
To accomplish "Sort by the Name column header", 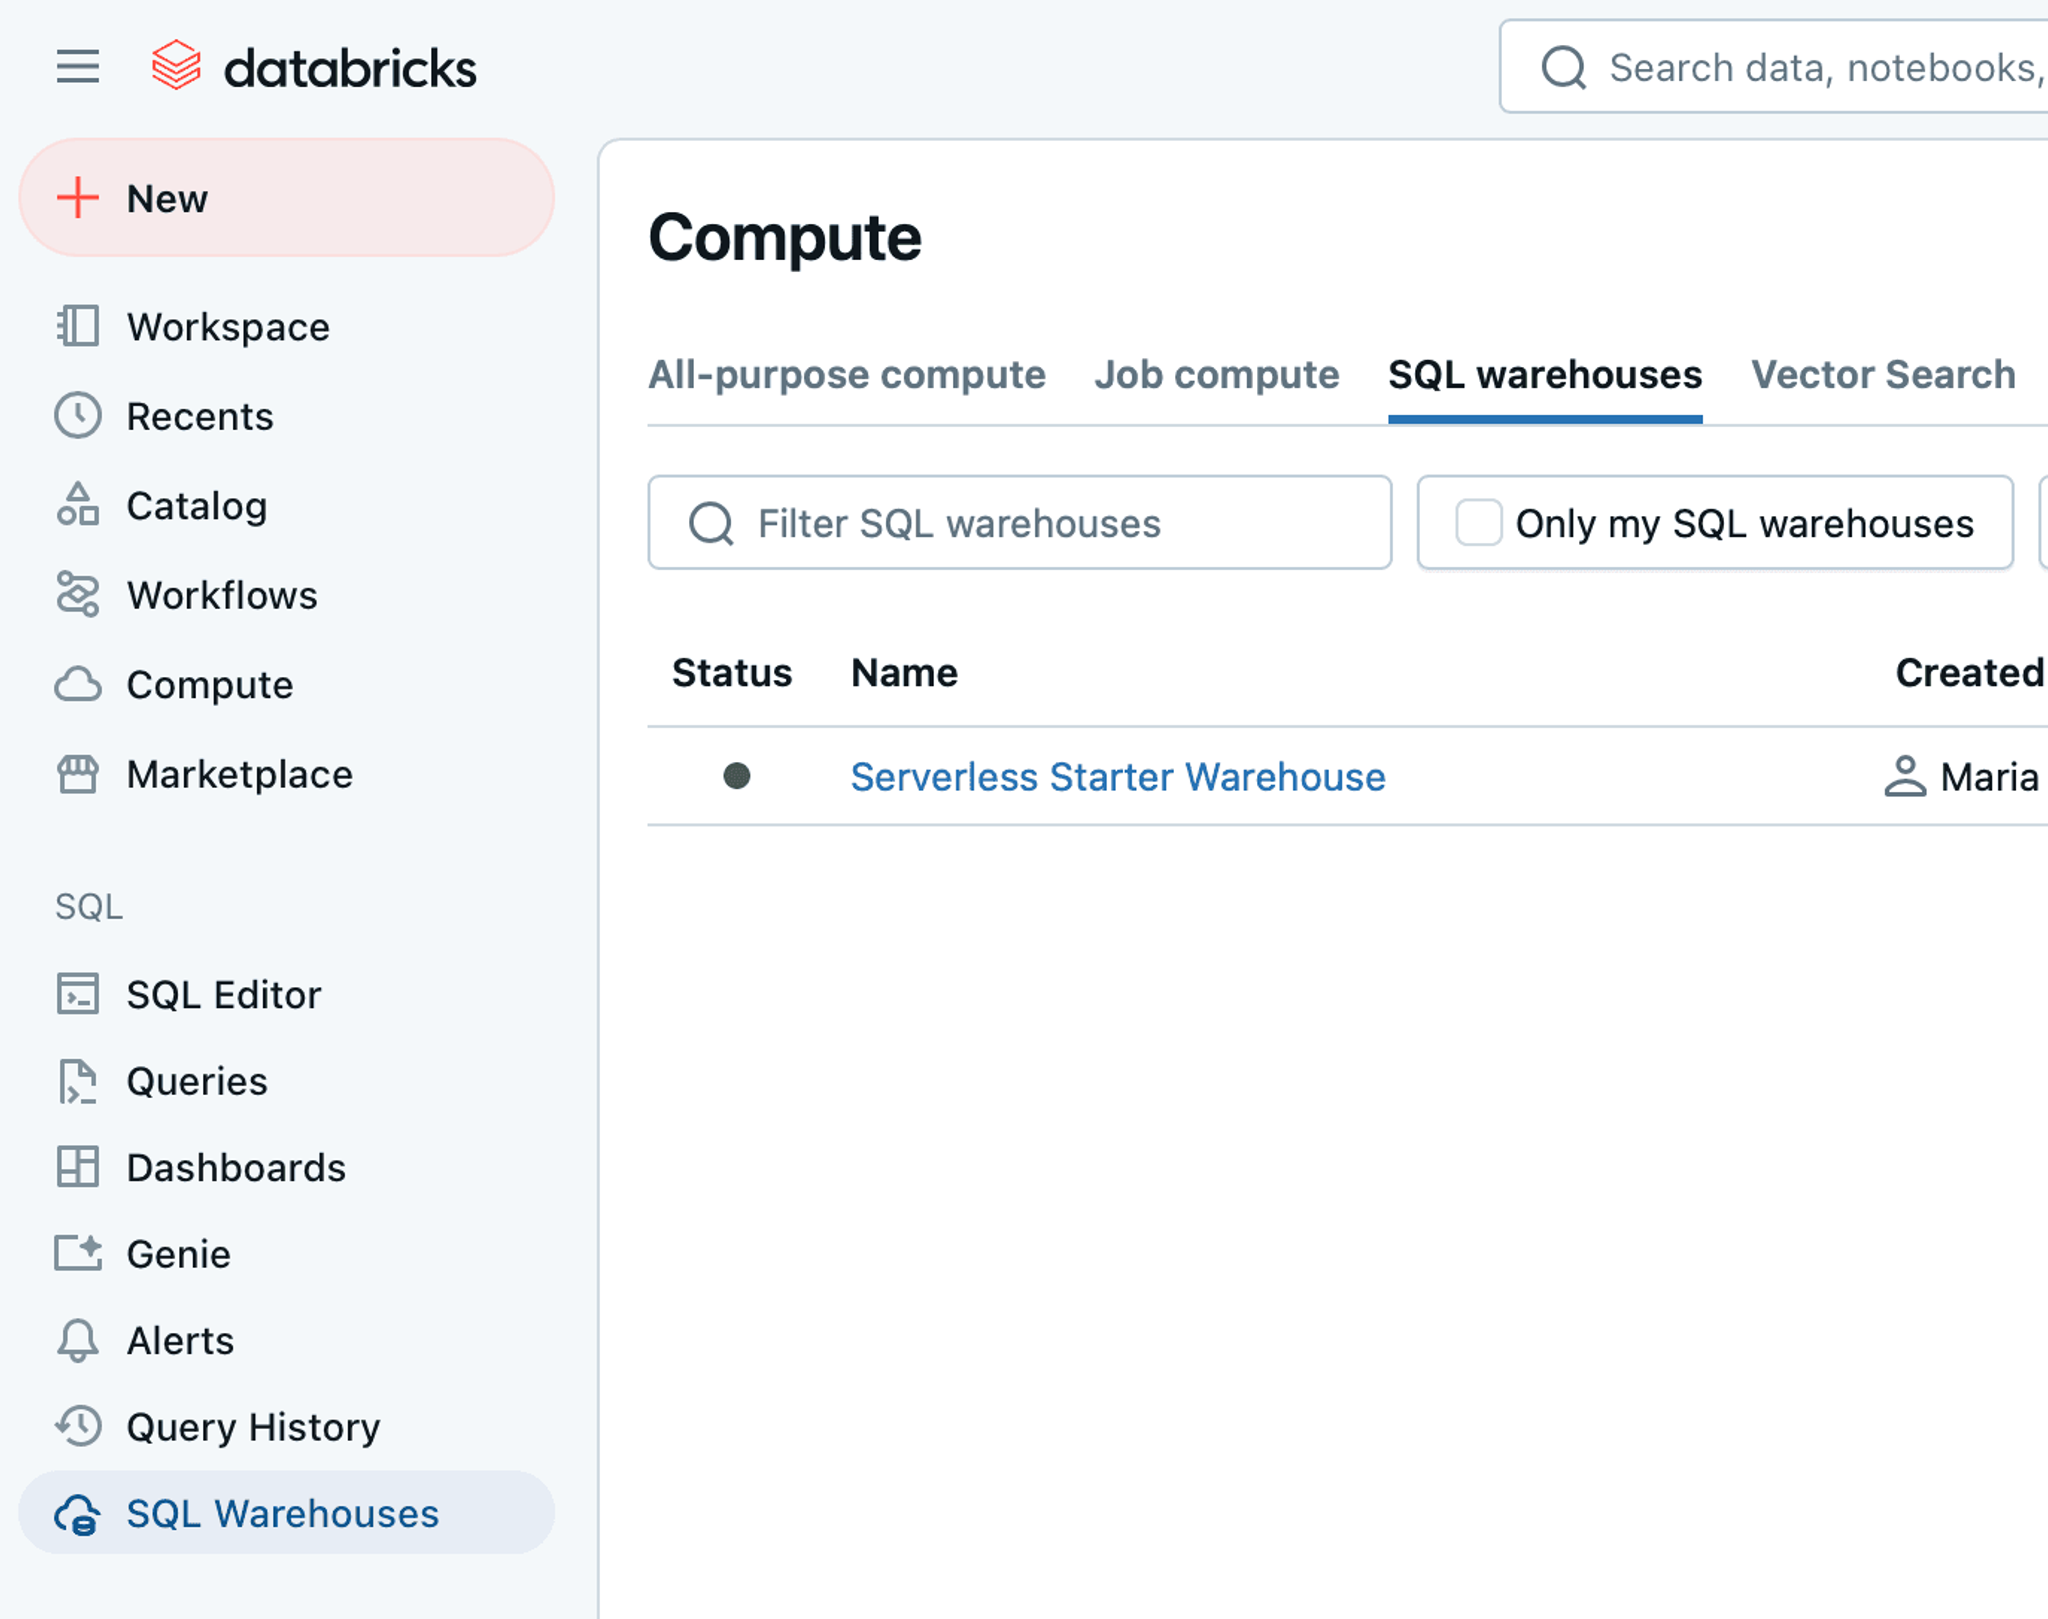I will 904,673.
